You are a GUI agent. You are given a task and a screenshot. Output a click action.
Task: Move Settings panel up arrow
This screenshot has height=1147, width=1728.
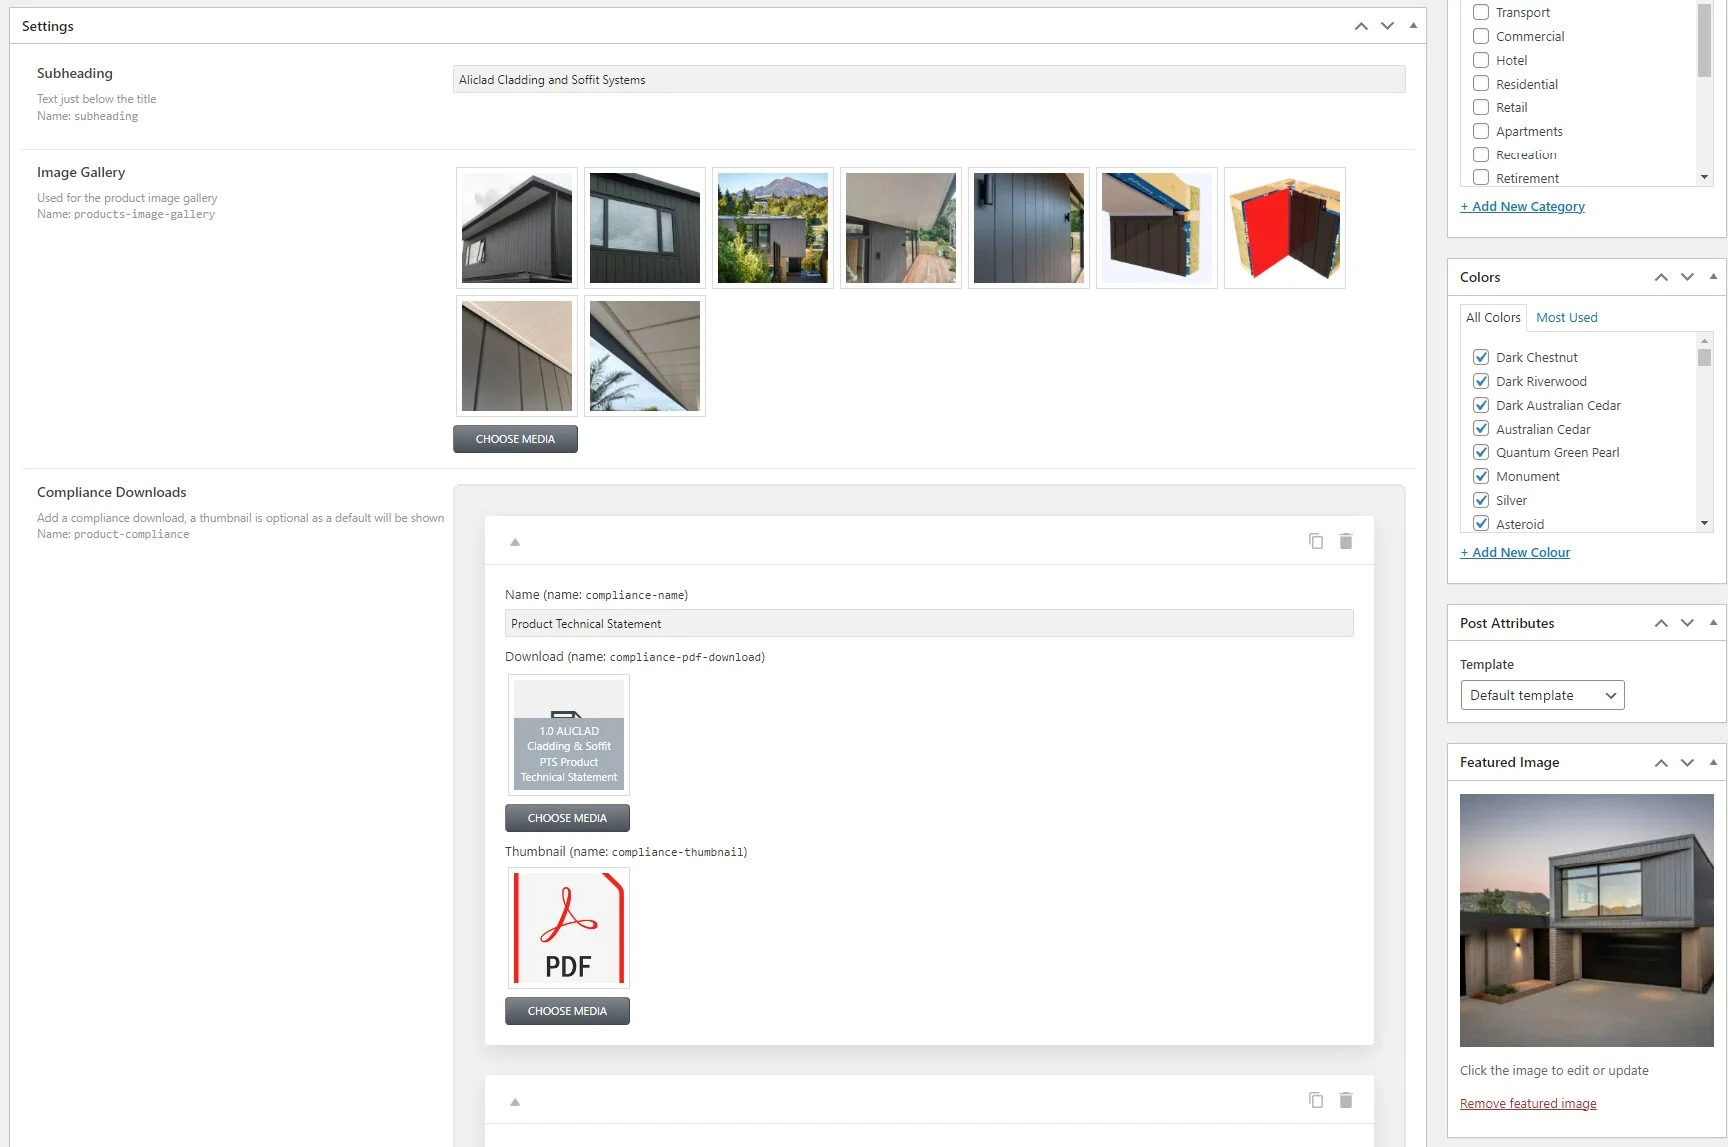[1361, 26]
